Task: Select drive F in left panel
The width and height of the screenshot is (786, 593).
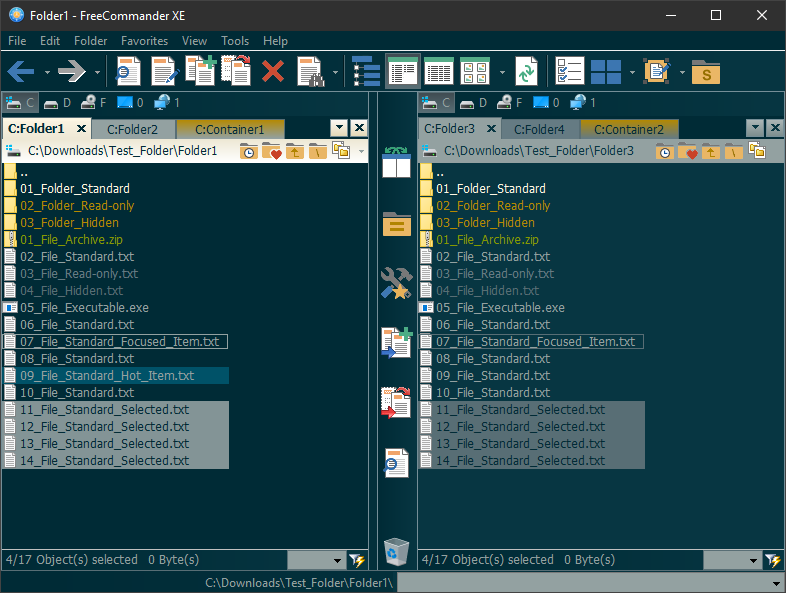Action: [93, 103]
